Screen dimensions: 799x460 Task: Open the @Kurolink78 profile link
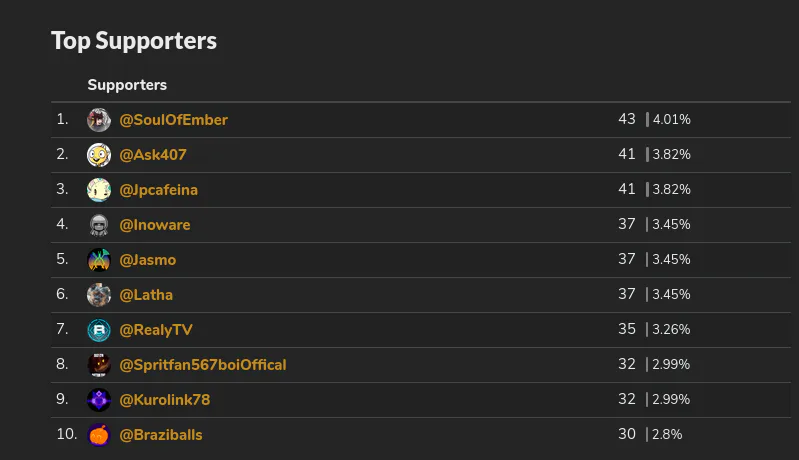165,400
